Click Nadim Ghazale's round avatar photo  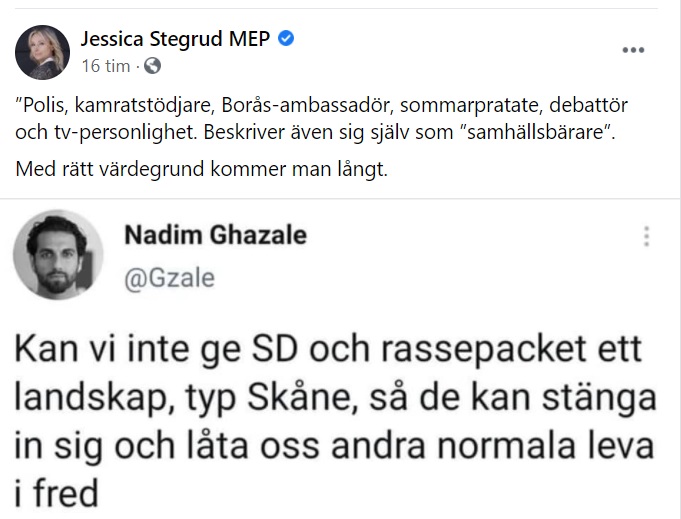(x=58, y=254)
